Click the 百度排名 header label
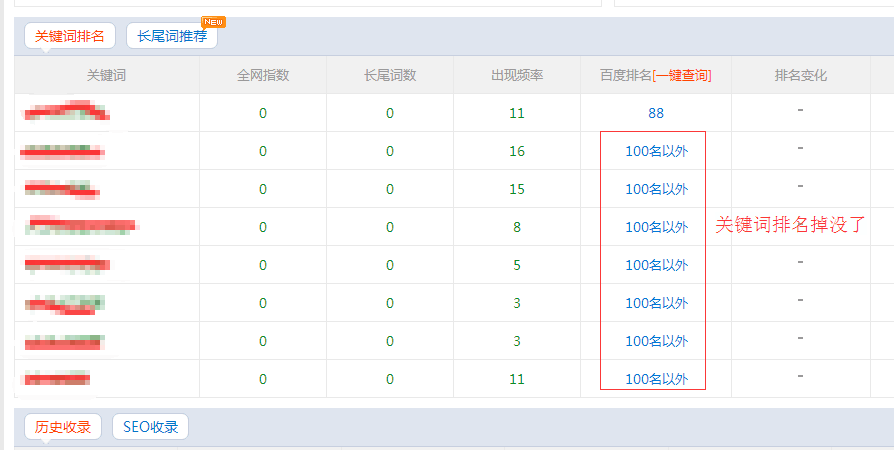 pos(625,75)
